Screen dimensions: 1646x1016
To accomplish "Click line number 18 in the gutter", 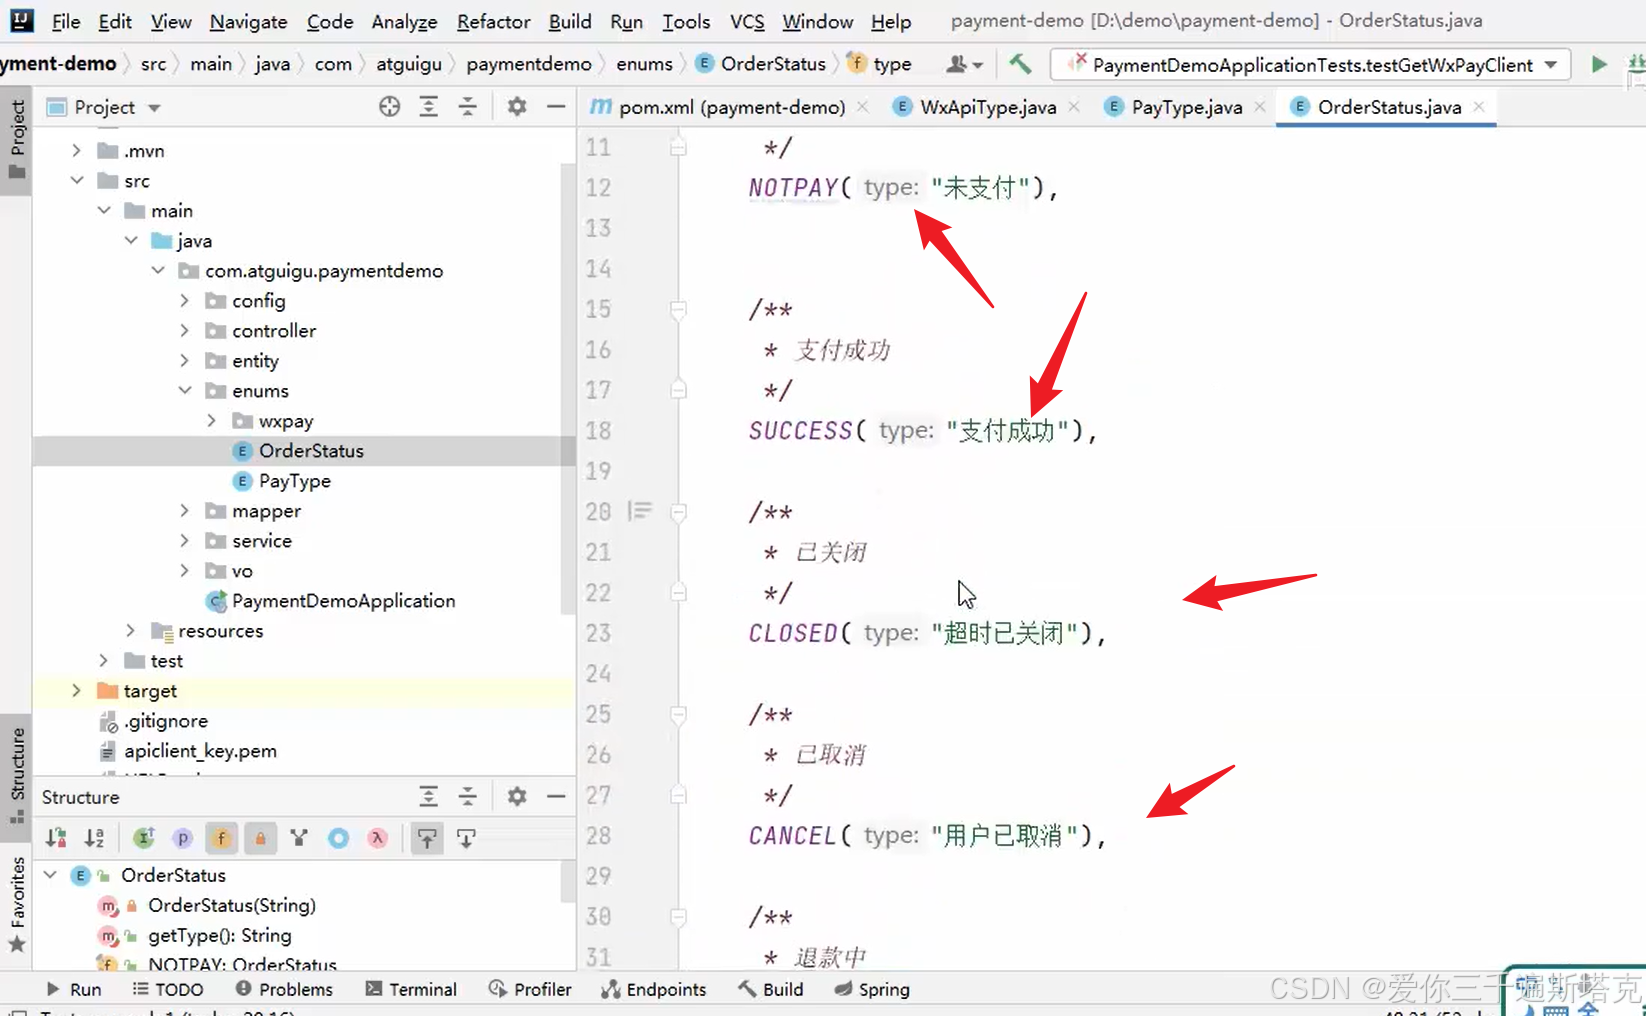I will (598, 431).
